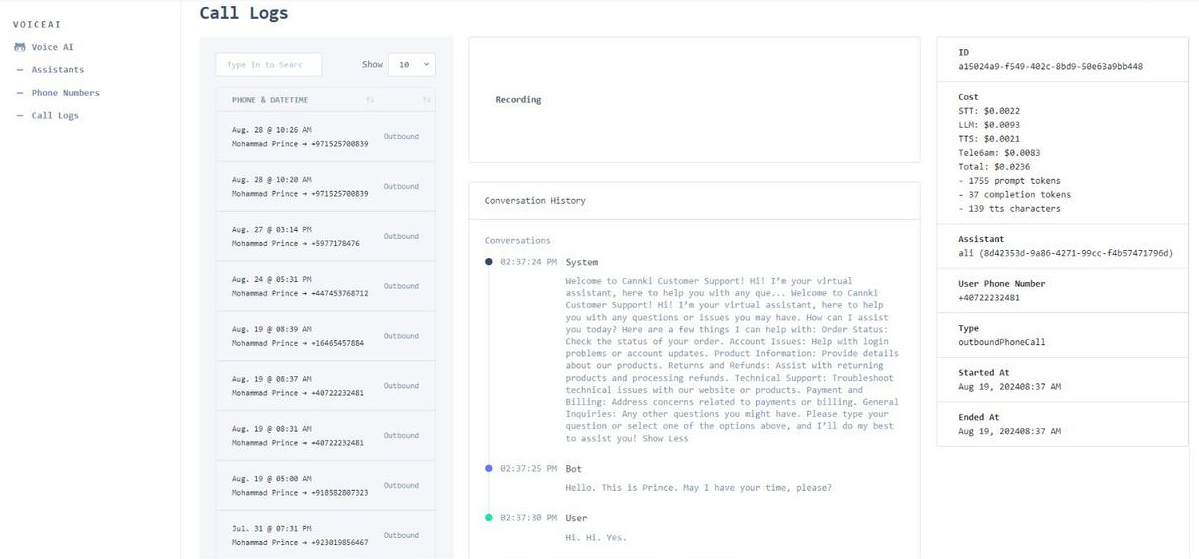
Task: Click the call log search field
Action: [268, 65]
